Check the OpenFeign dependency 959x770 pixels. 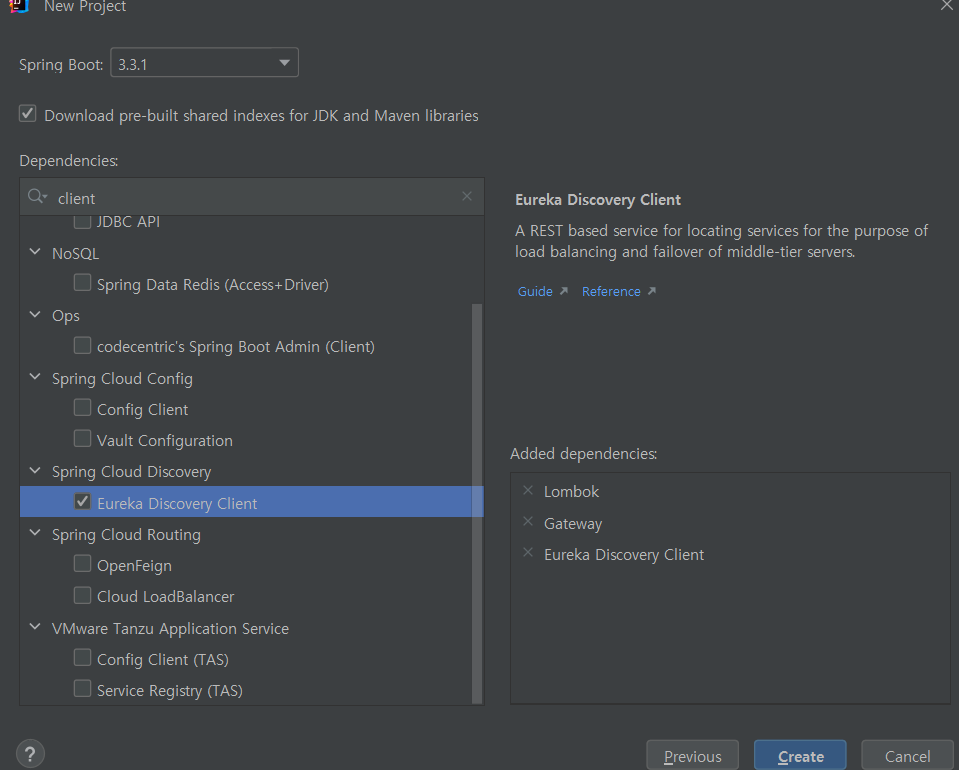(82, 563)
